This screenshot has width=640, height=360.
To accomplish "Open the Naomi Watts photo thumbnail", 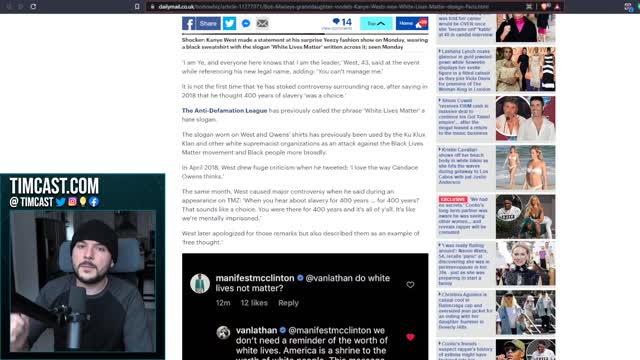I will 525,263.
